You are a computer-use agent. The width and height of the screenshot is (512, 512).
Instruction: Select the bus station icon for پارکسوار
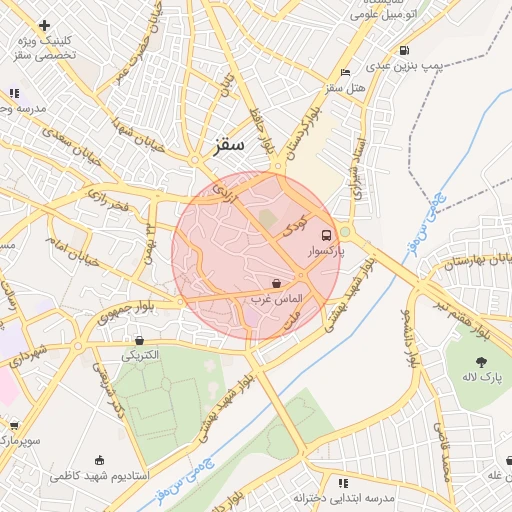click(x=326, y=235)
